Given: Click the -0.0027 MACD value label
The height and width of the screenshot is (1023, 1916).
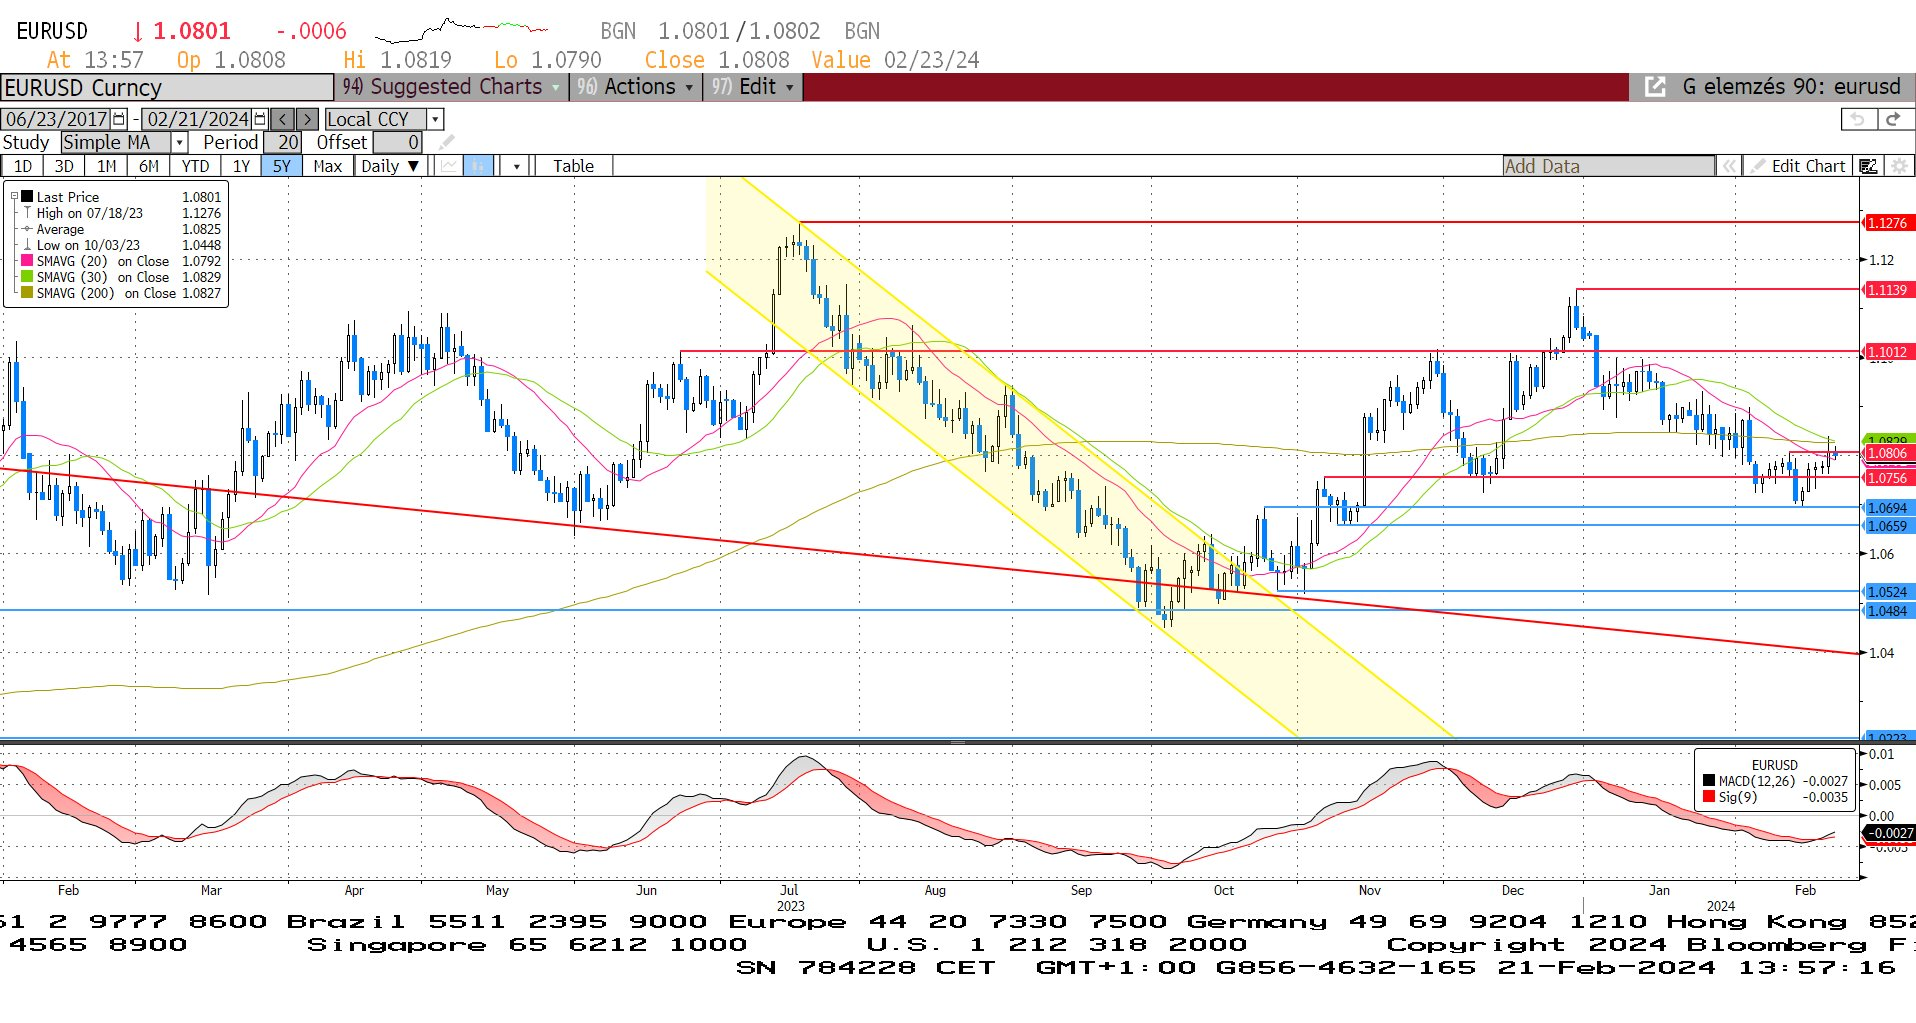Looking at the screenshot, I should click(x=1889, y=833).
